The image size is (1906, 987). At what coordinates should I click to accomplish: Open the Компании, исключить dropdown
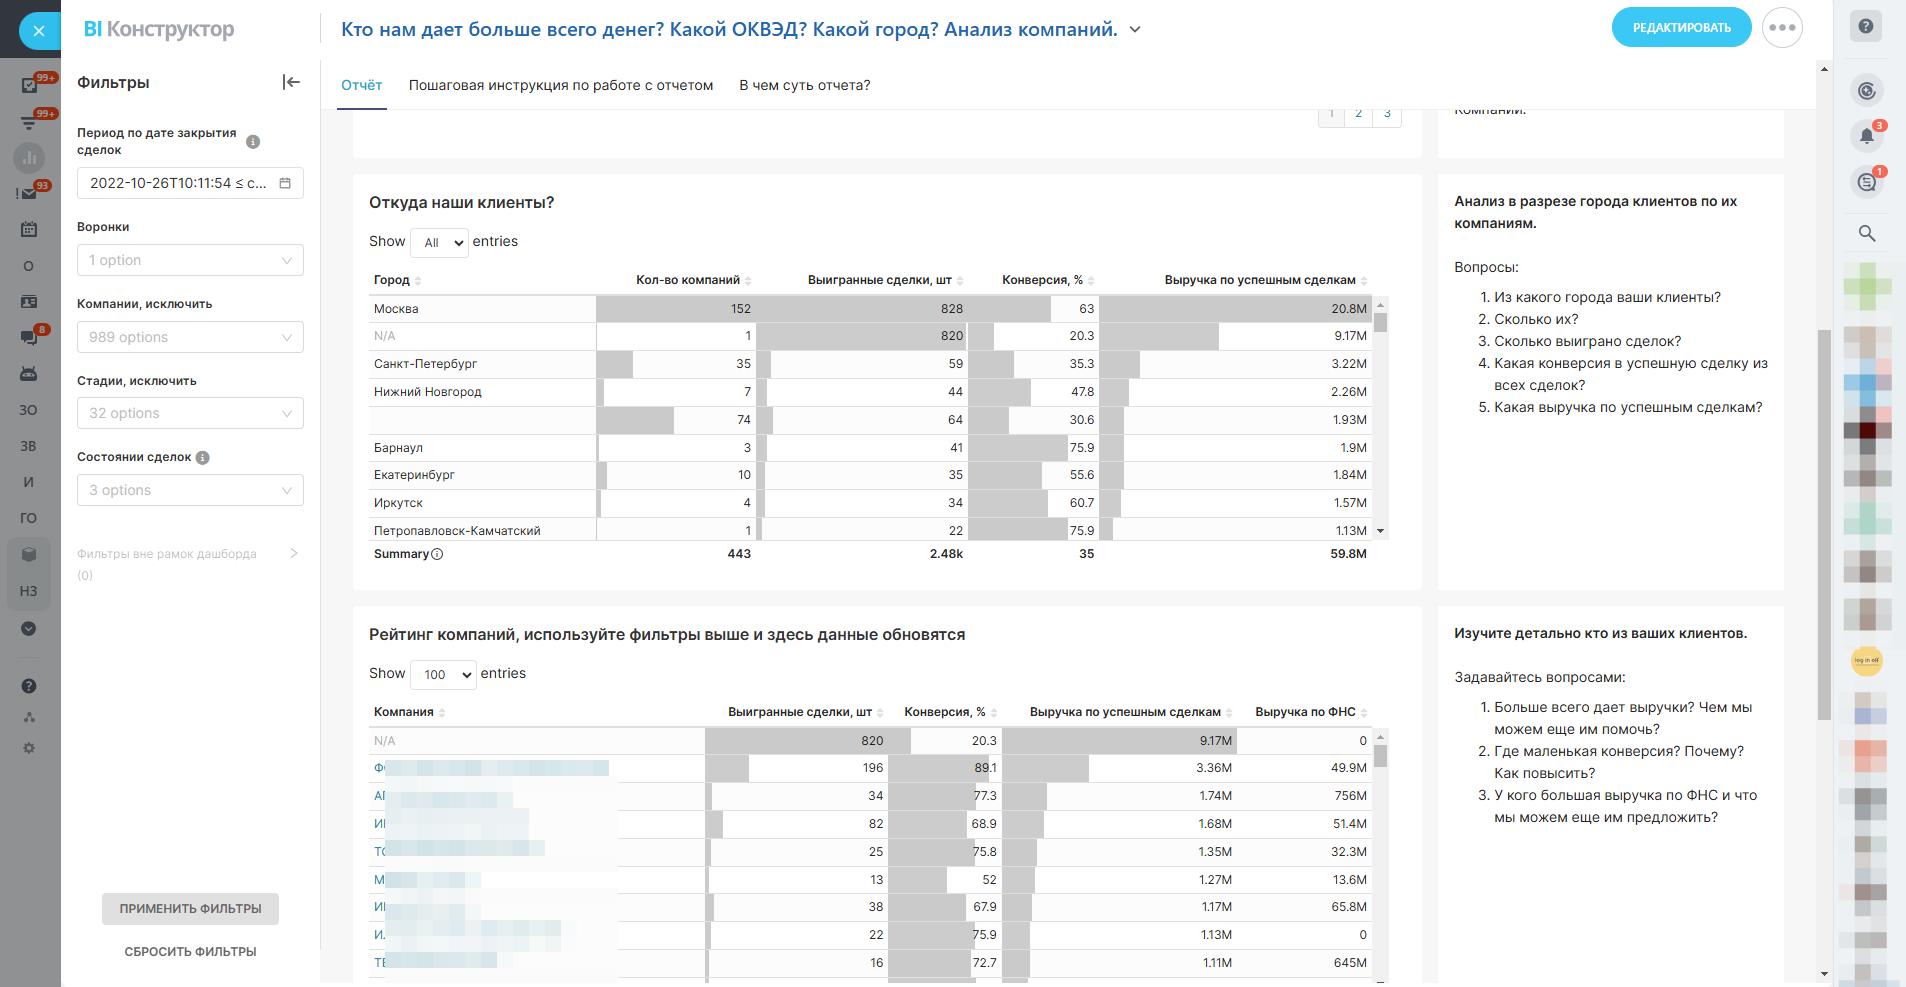(x=190, y=337)
